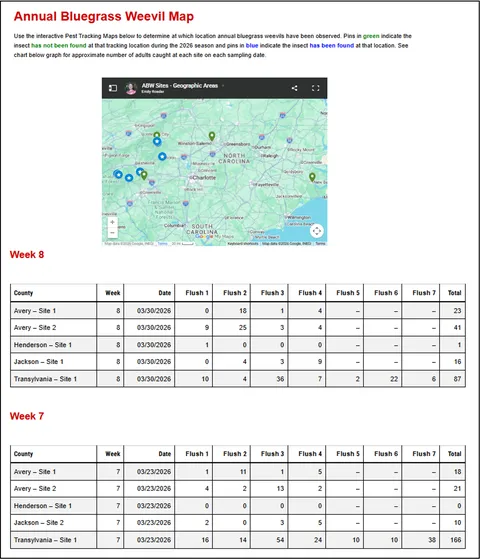
Task: Select 'Transylvania – Site 1' in the Week 8 table
Action: point(45,379)
